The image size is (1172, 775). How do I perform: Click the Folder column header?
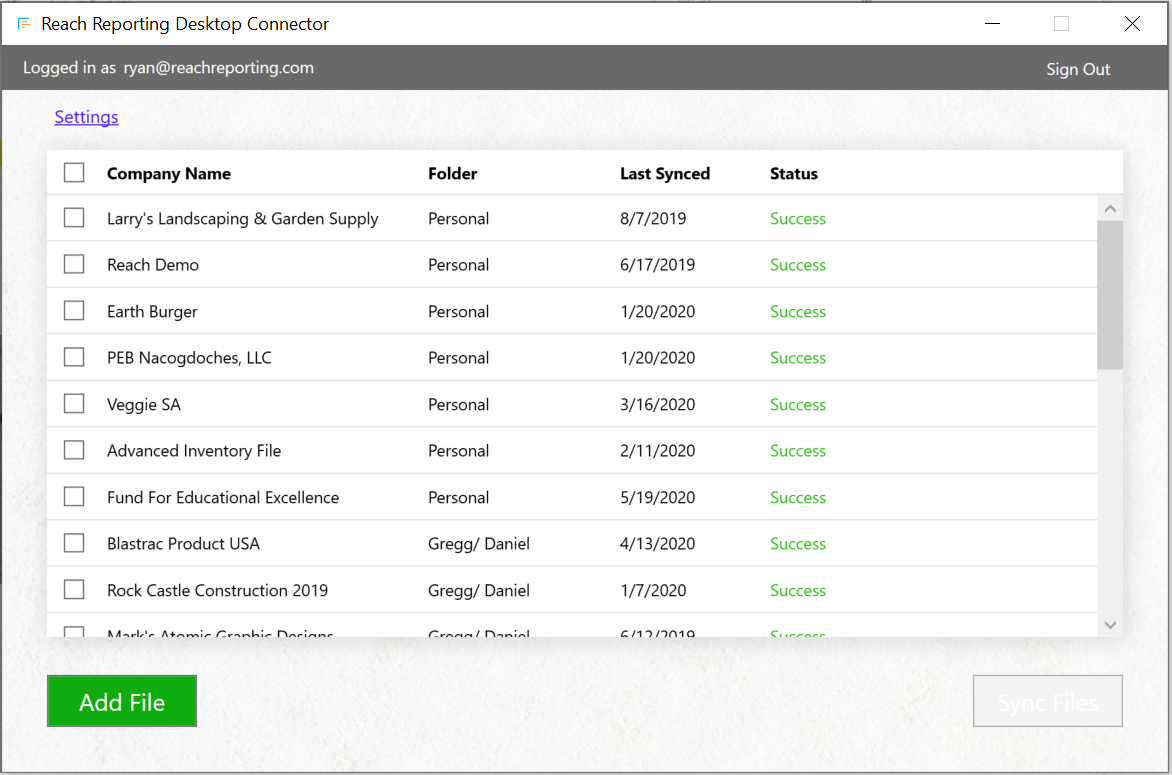(x=452, y=173)
